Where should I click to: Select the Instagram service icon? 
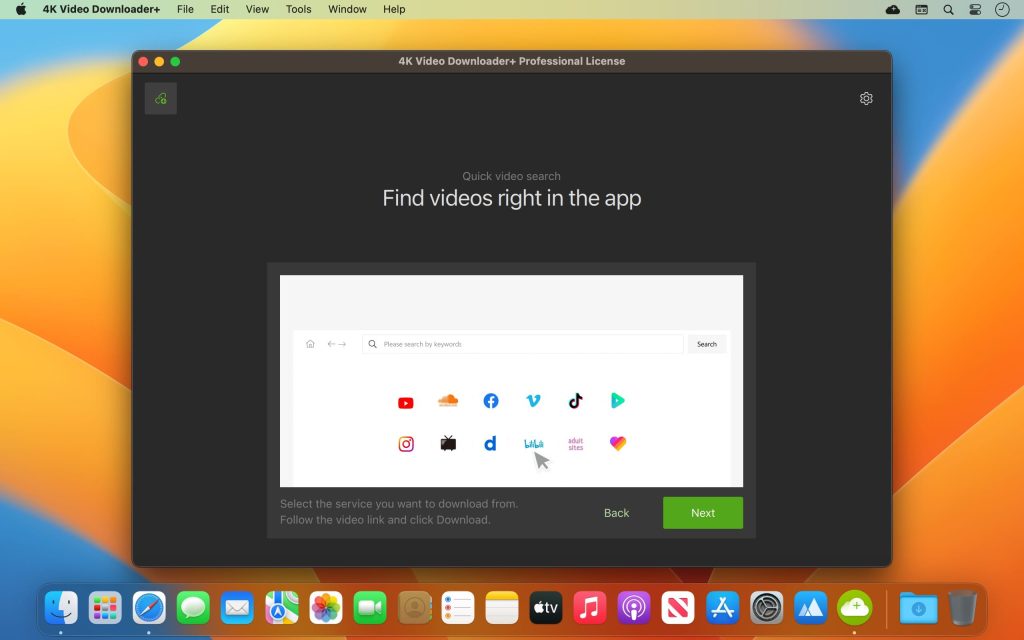[x=405, y=443]
